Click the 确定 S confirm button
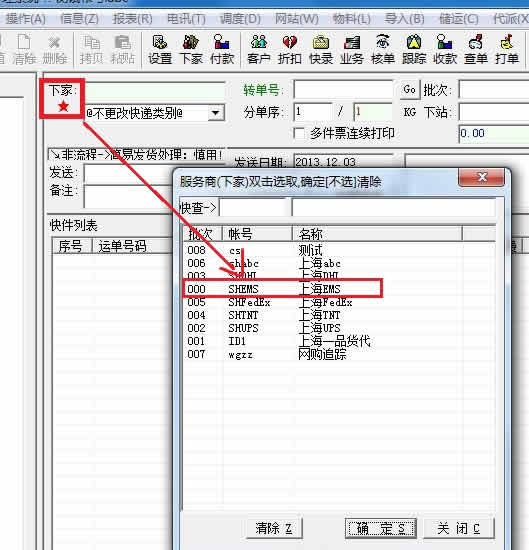This screenshot has height=550, width=529. [x=381, y=528]
